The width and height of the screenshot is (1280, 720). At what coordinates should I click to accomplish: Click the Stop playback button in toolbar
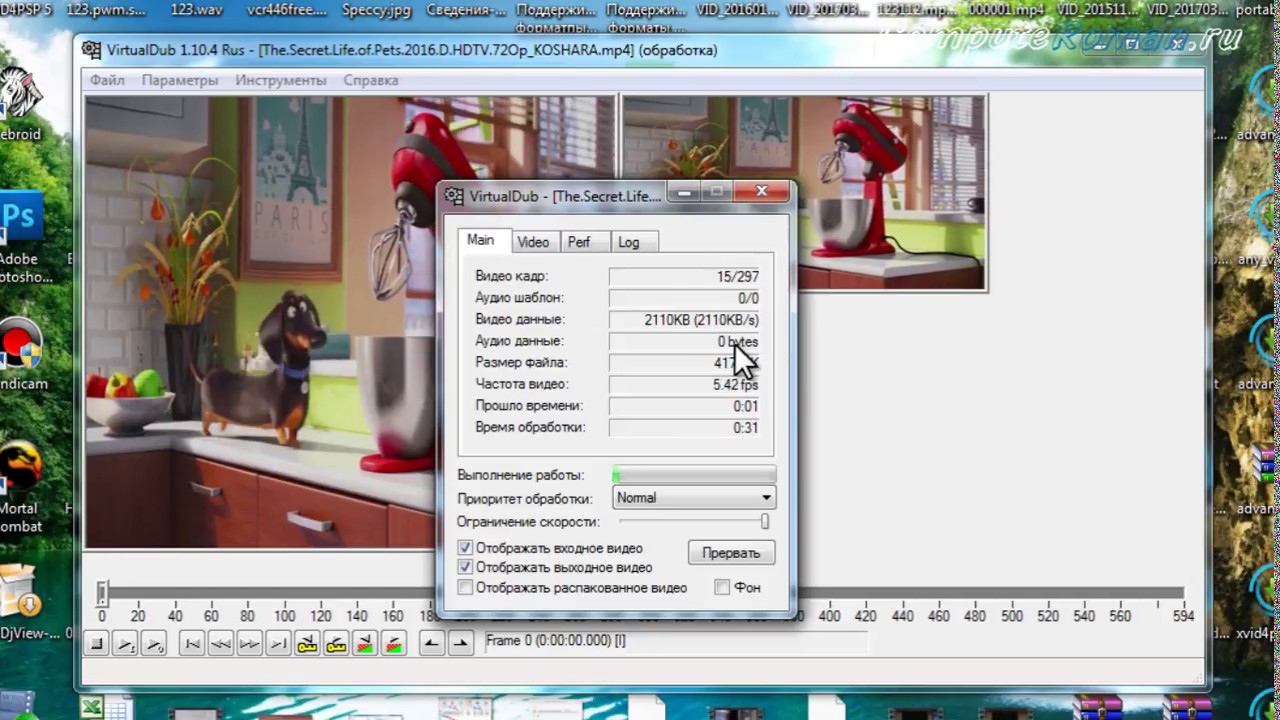(97, 644)
